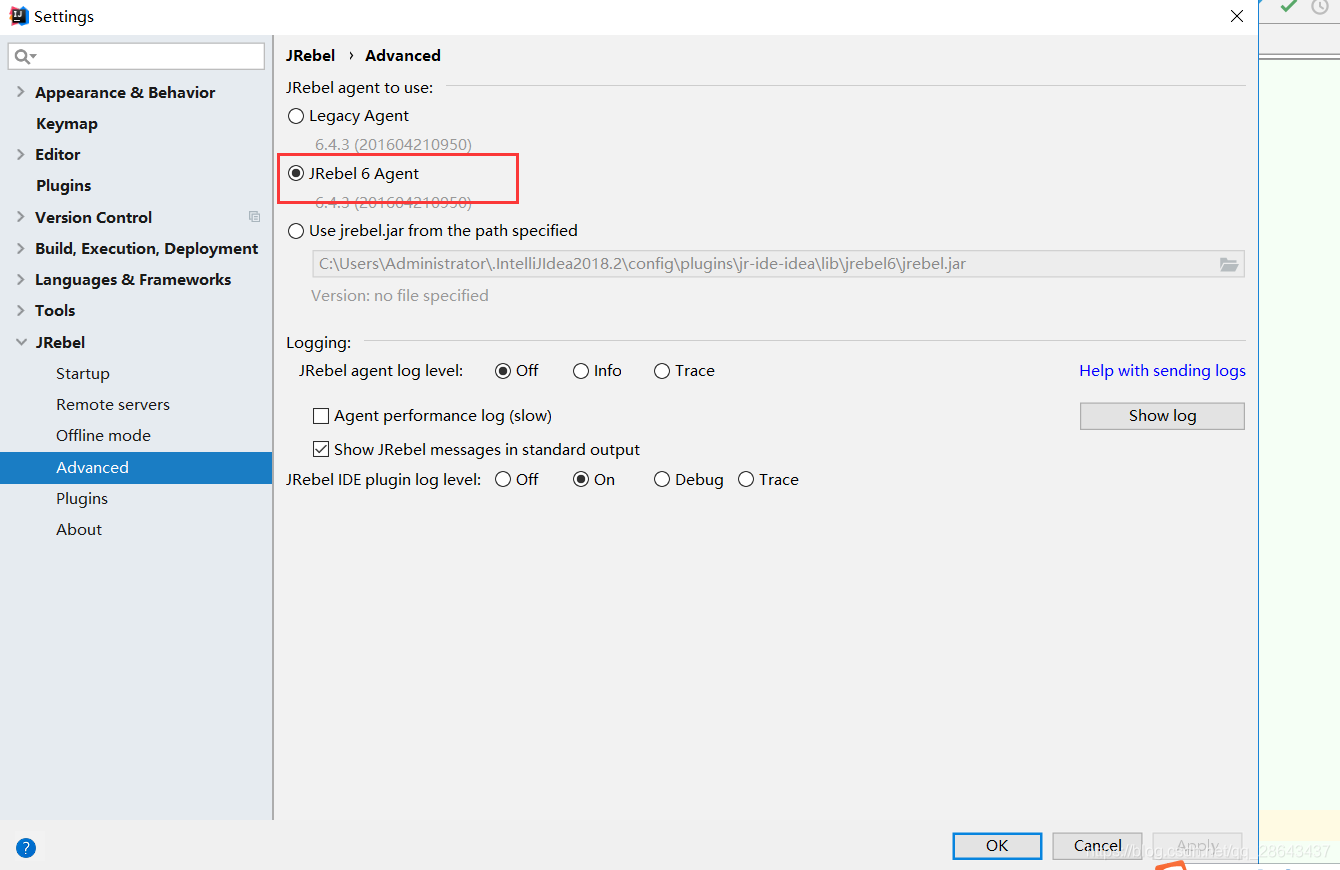Select the JRebel 6 Agent radio button

click(x=296, y=173)
